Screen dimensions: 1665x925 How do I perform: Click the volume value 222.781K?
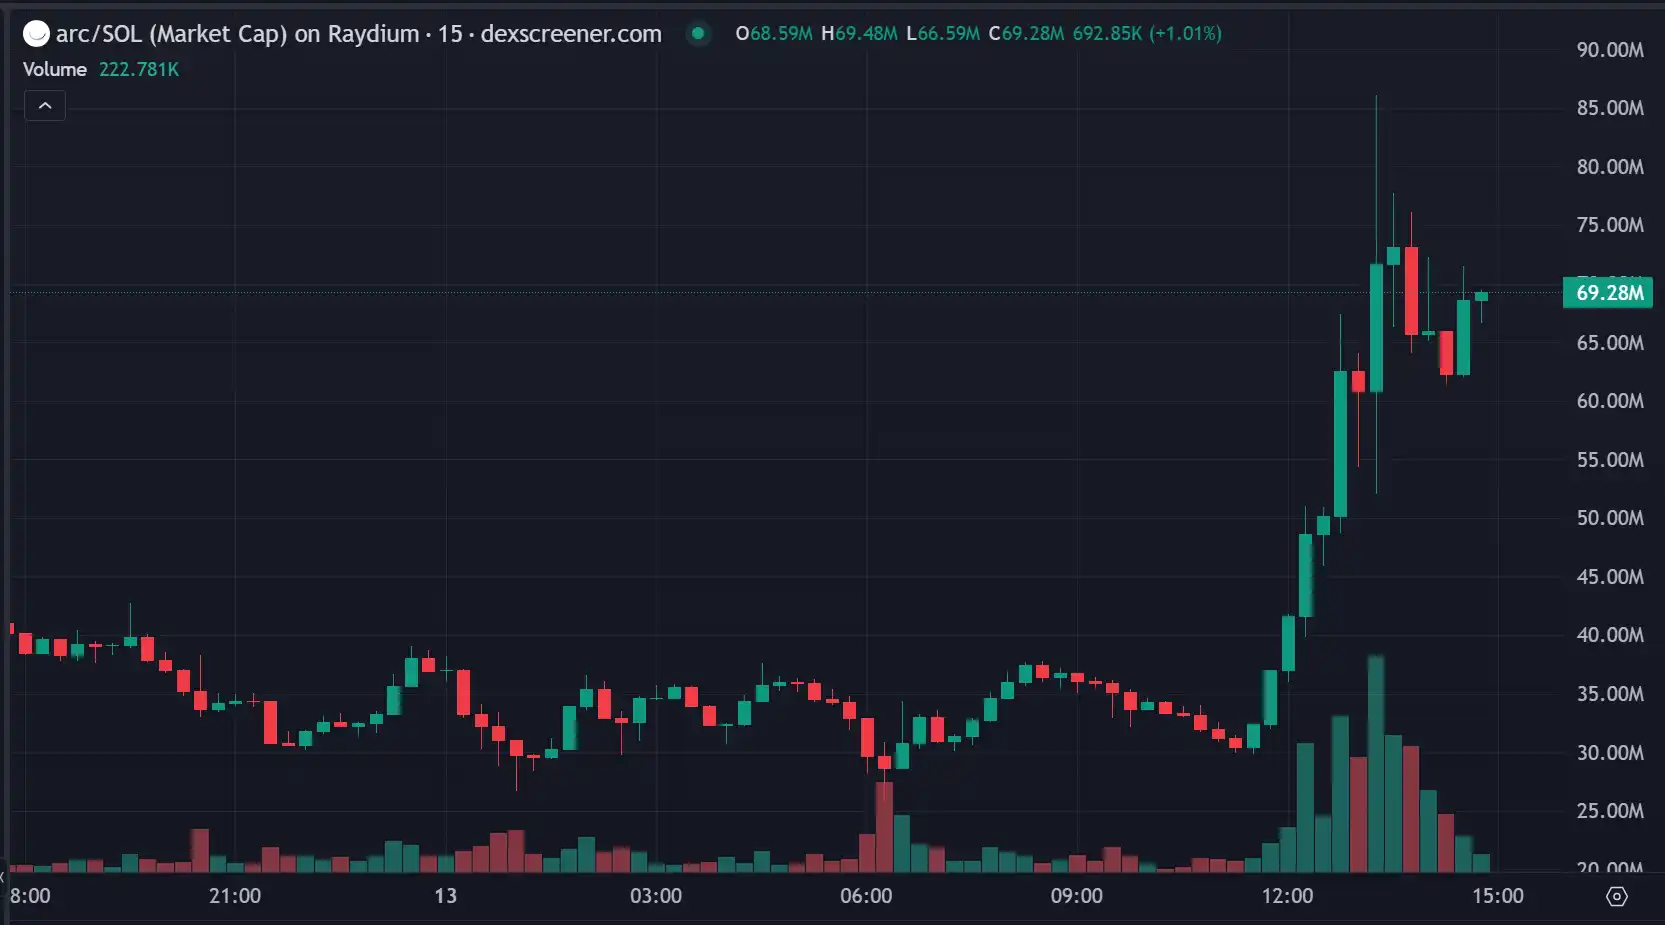(x=139, y=69)
